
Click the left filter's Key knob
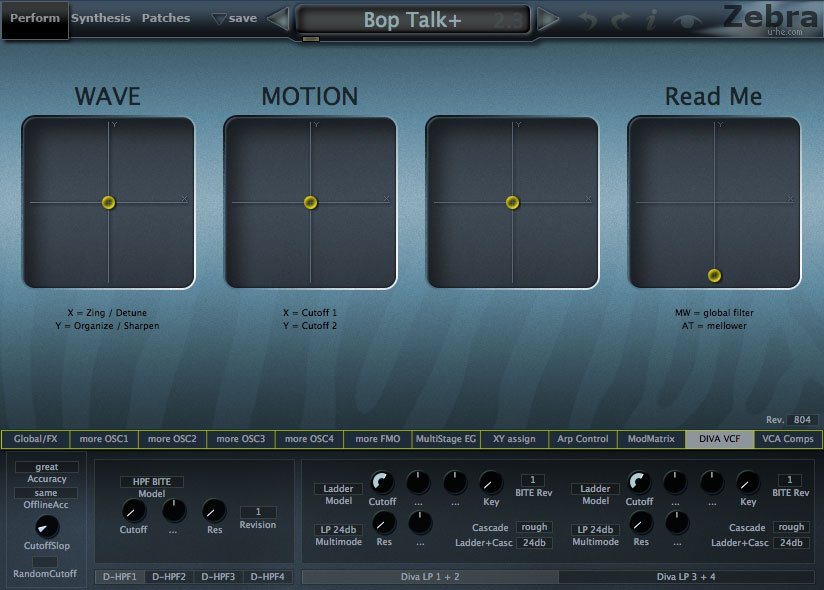pos(491,482)
